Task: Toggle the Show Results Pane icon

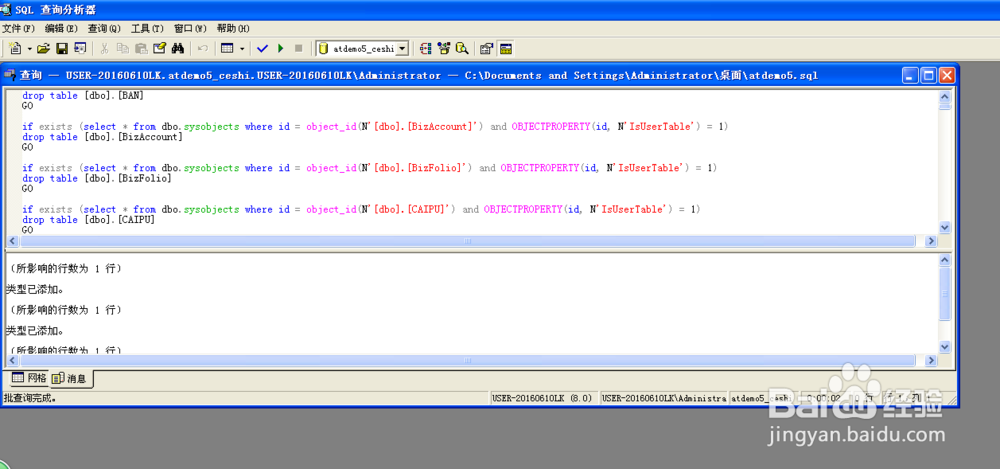Action: click(x=506, y=48)
